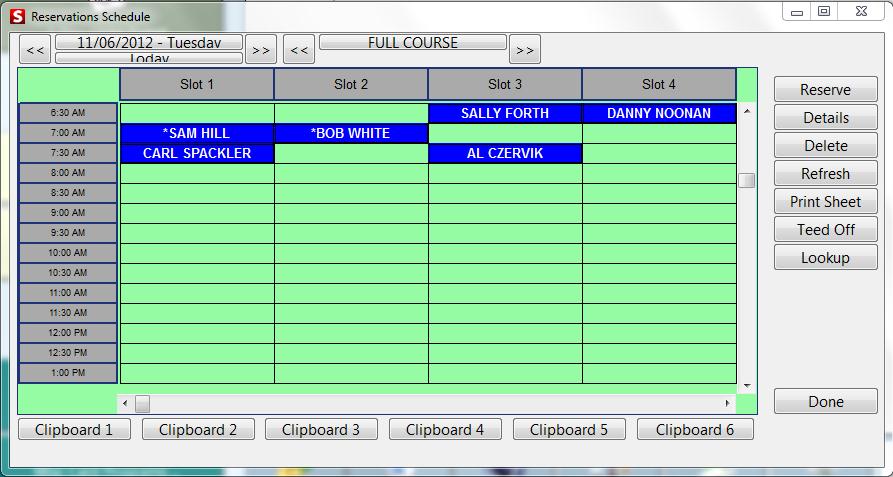
Task: Select the SALLY FORTH reservation
Action: pos(505,114)
